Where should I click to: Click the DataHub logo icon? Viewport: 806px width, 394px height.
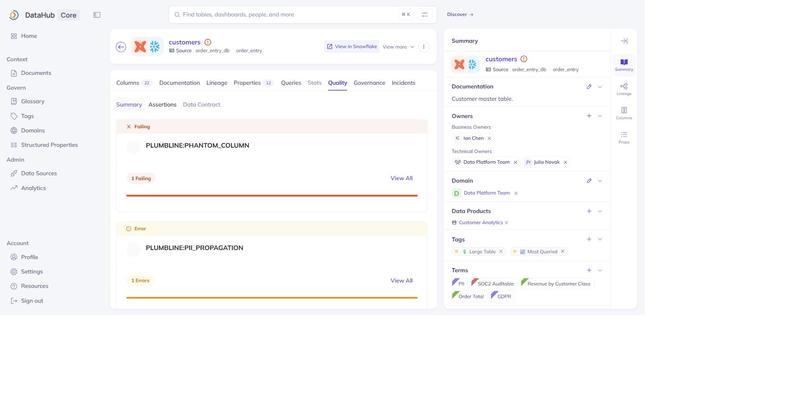(14, 15)
